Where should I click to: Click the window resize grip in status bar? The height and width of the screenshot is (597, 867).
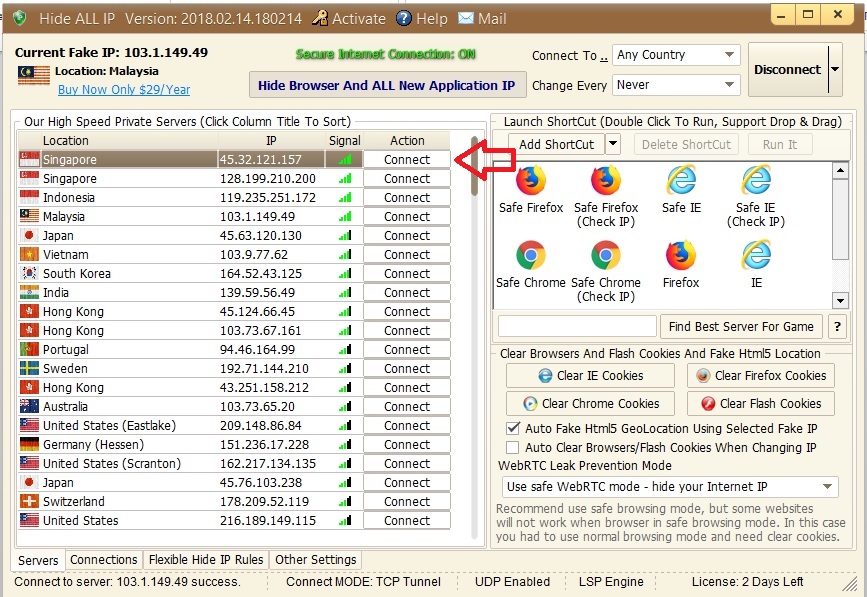(849, 583)
